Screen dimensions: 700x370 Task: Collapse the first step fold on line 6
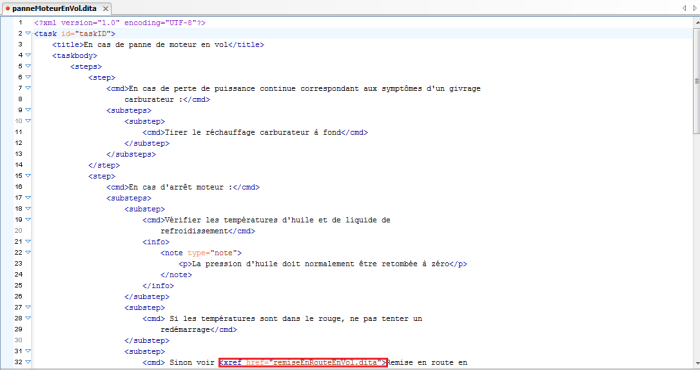[x=28, y=77]
